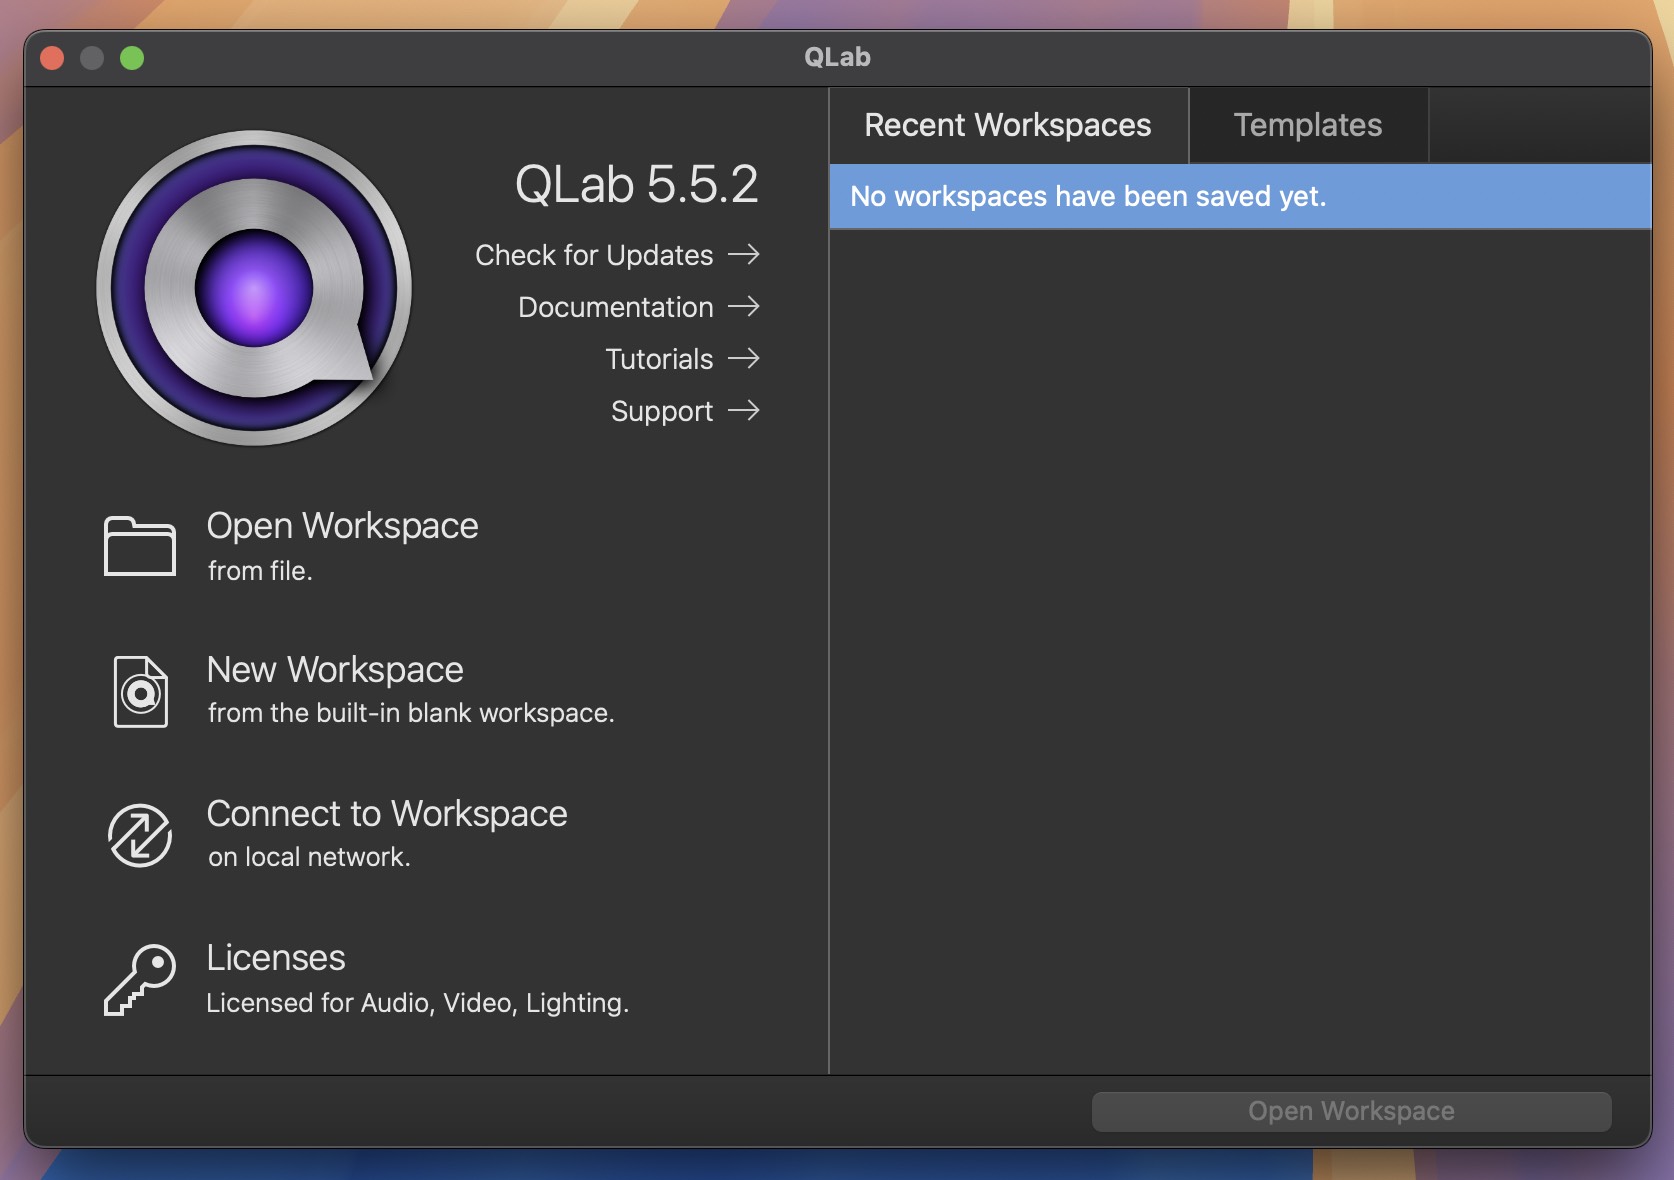Click the arrow beside Support
The image size is (1674, 1180).
(744, 410)
